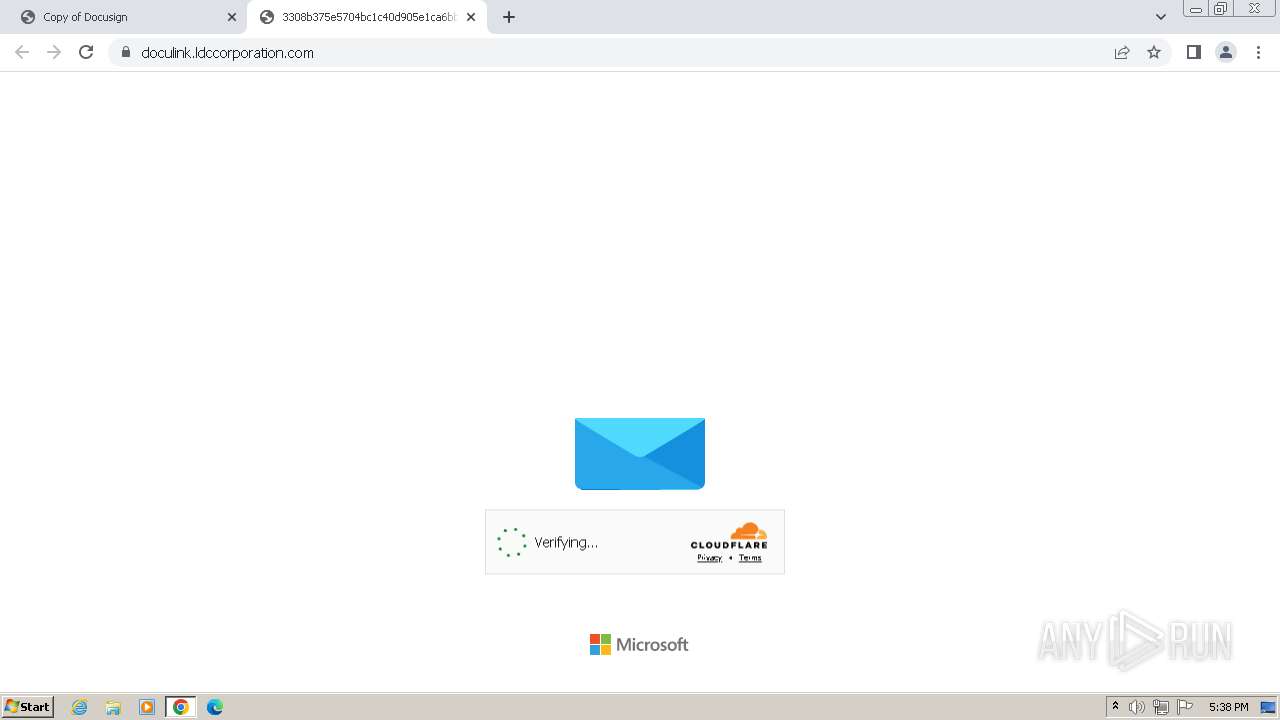Click the Microsoft logo

pyautogui.click(x=639, y=645)
